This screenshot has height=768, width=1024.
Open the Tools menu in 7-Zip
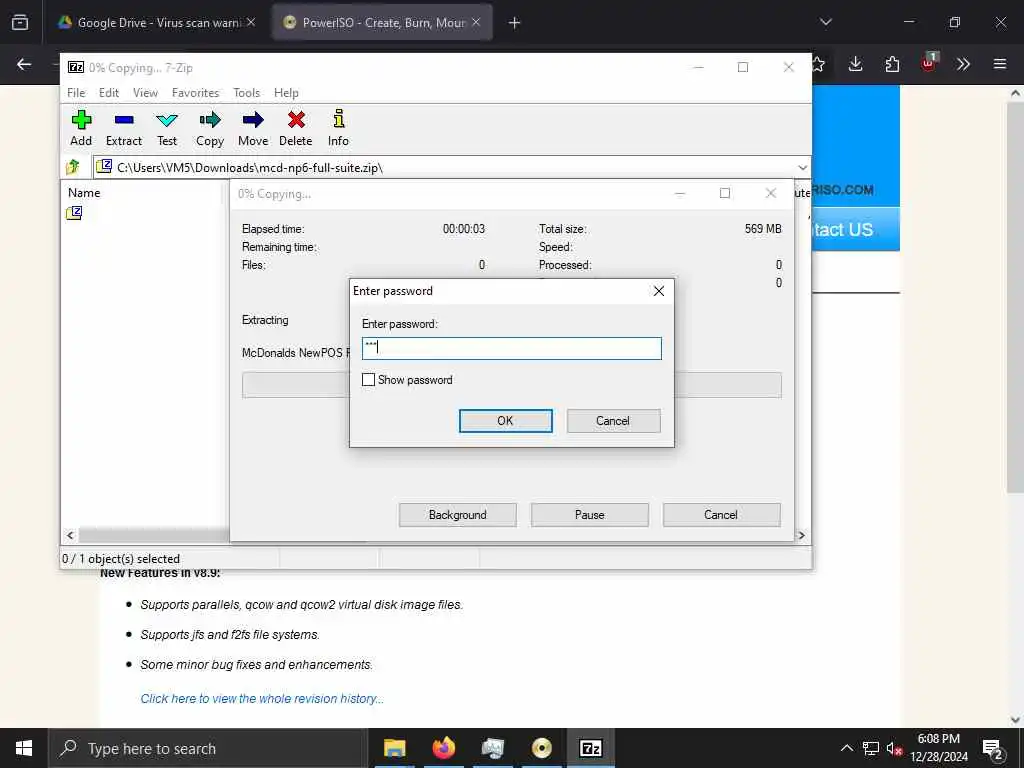coord(246,93)
